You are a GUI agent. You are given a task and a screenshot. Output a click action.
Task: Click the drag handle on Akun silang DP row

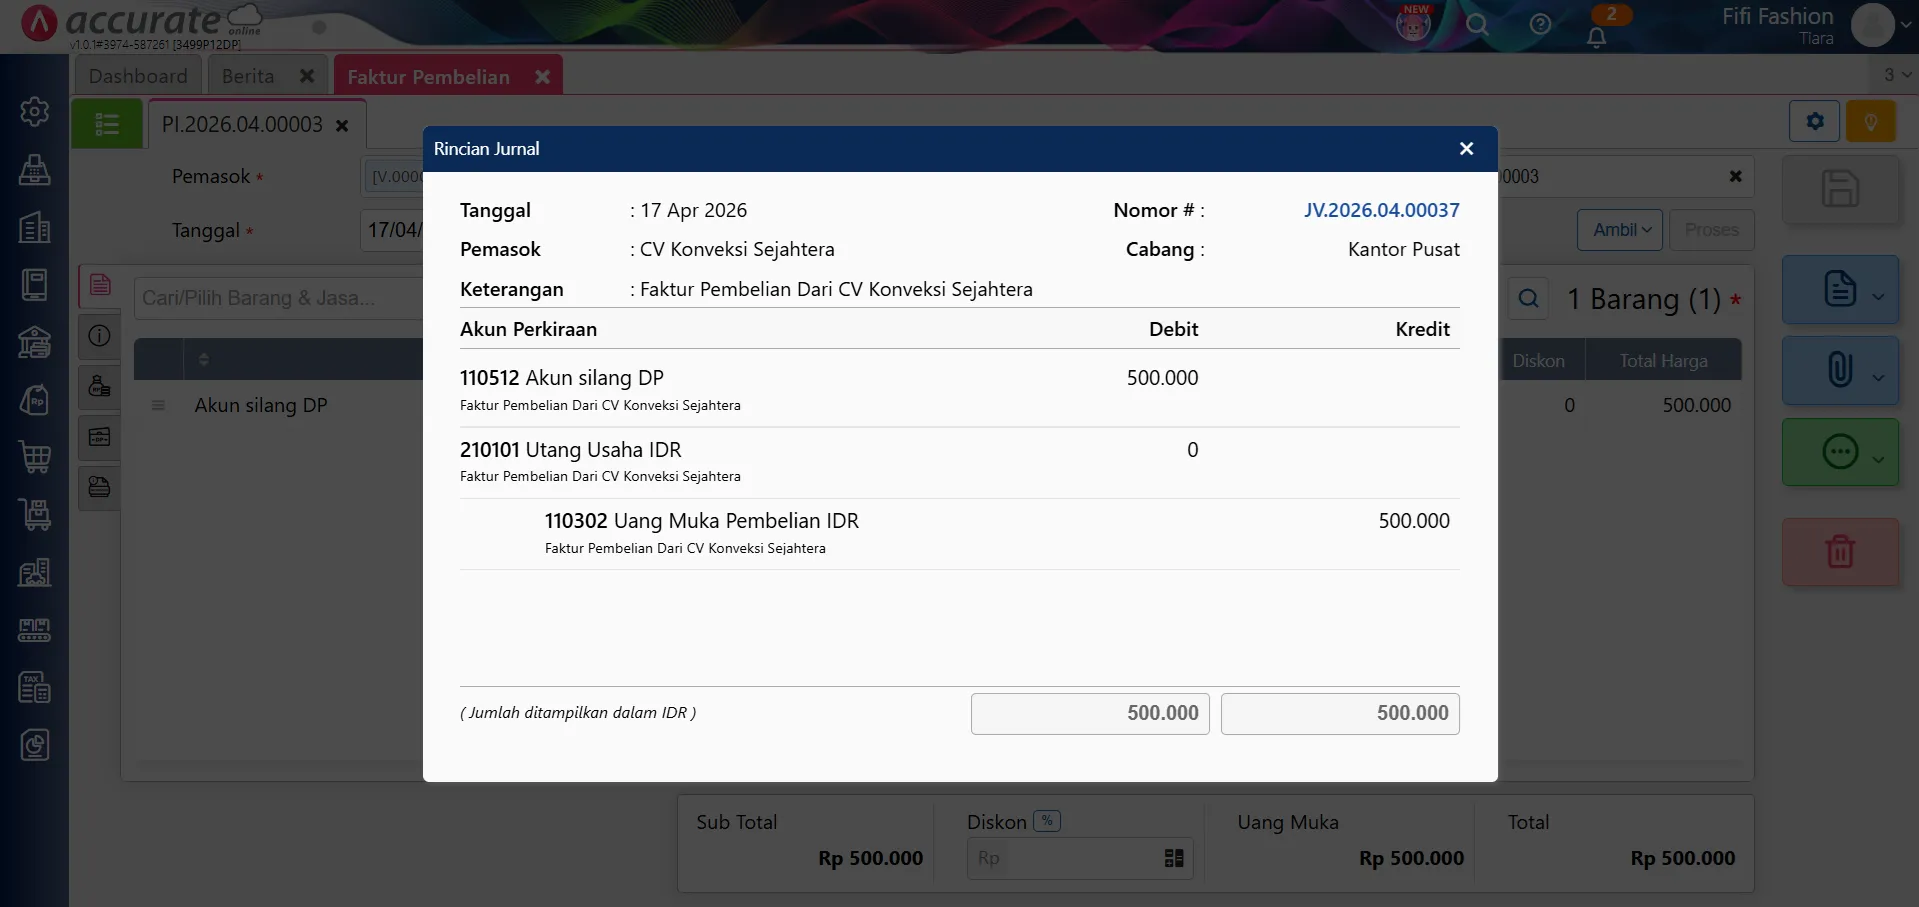158,405
